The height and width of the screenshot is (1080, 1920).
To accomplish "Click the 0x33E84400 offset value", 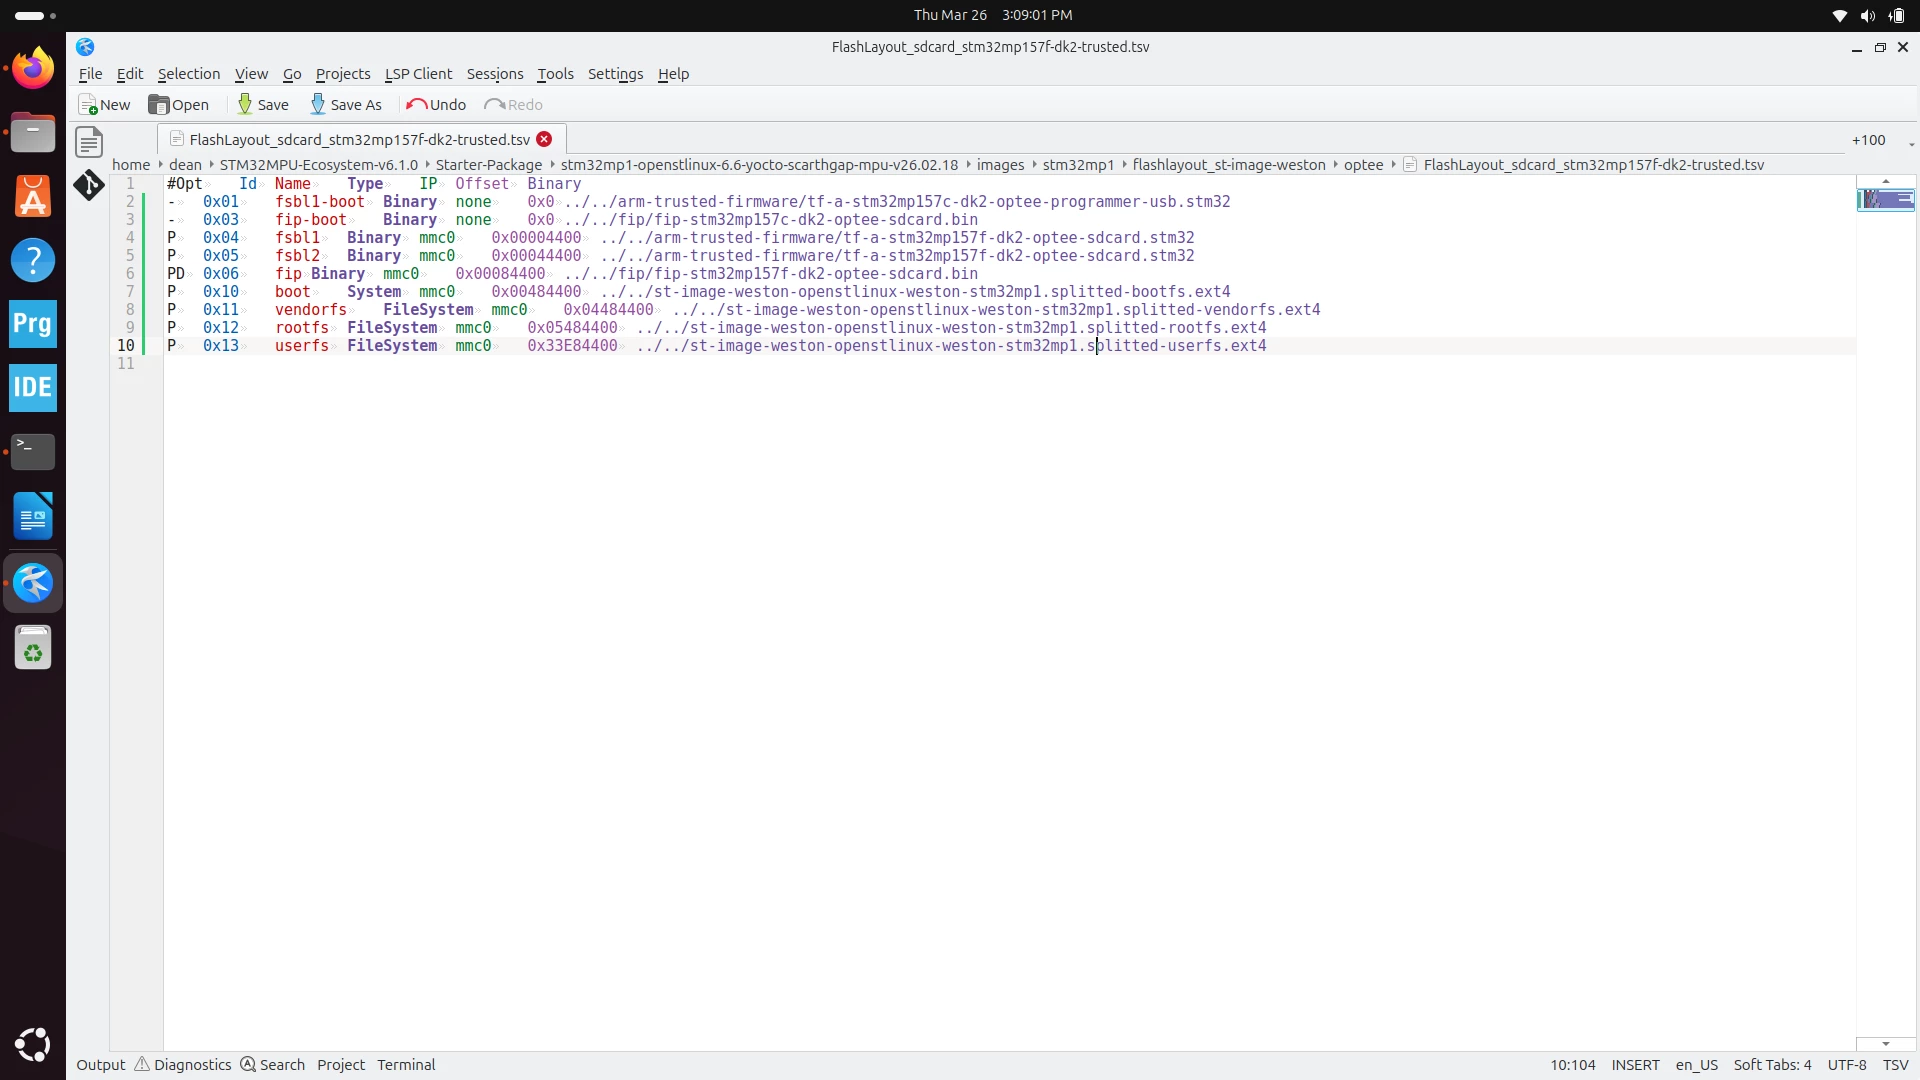I will pos(572,346).
